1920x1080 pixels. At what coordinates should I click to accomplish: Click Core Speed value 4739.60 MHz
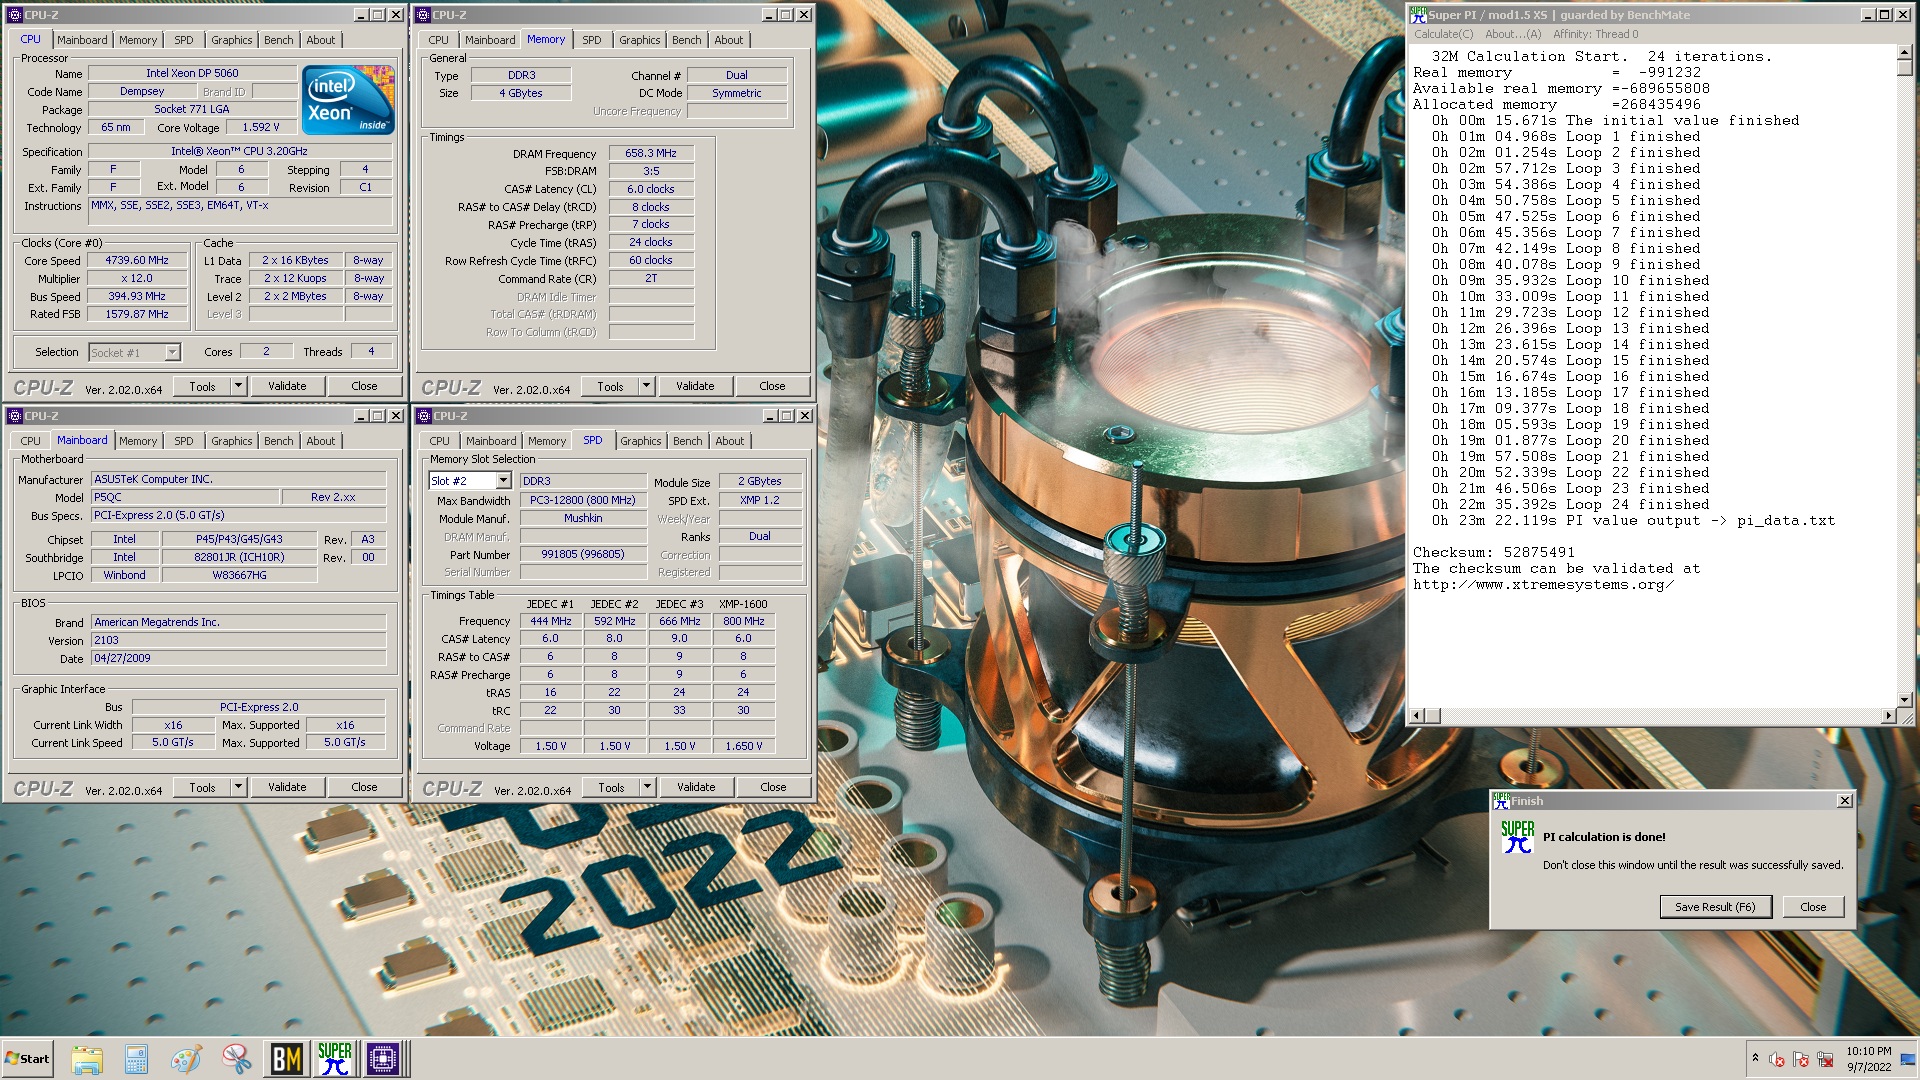pos(138,260)
